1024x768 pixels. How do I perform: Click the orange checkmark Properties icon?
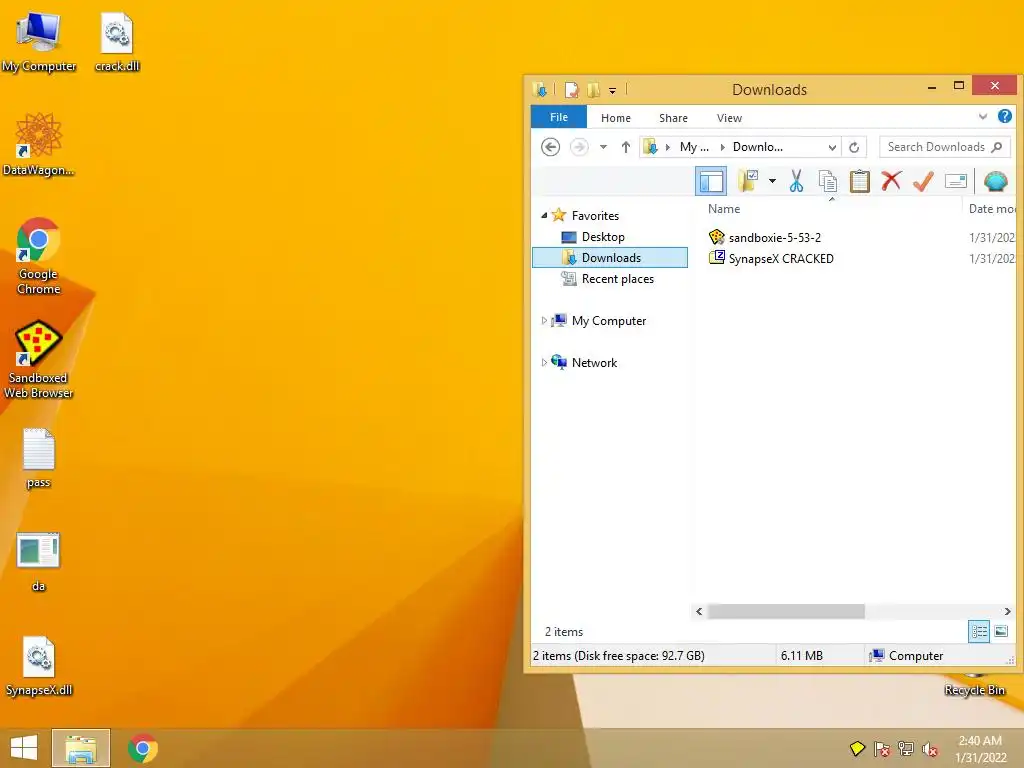coord(923,181)
